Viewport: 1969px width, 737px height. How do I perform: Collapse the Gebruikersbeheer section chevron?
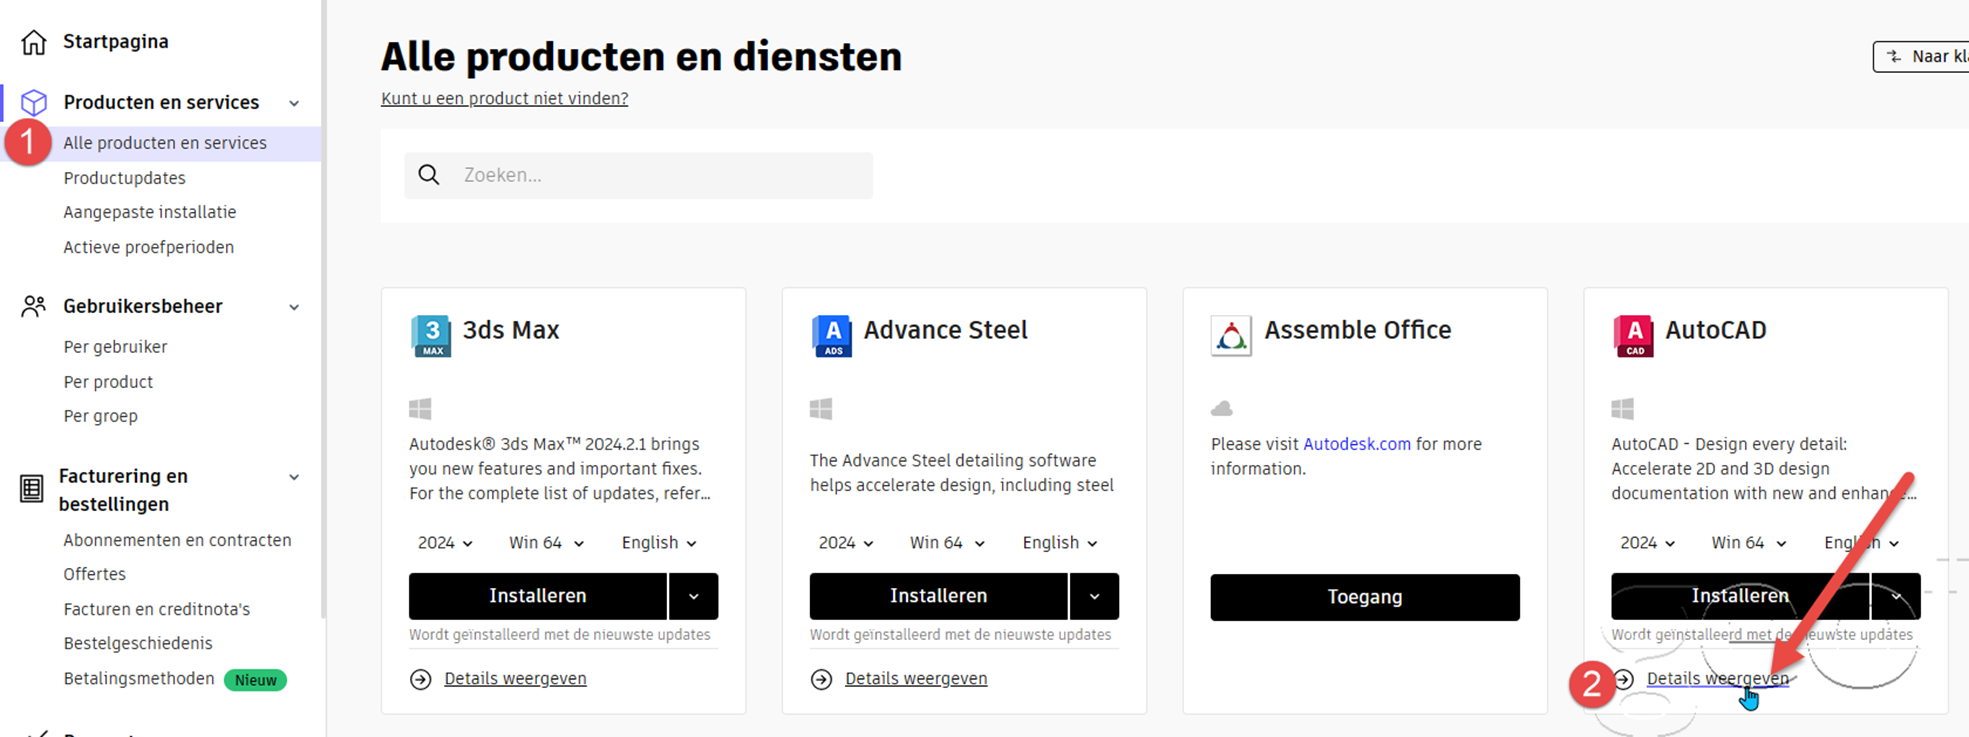point(294,307)
